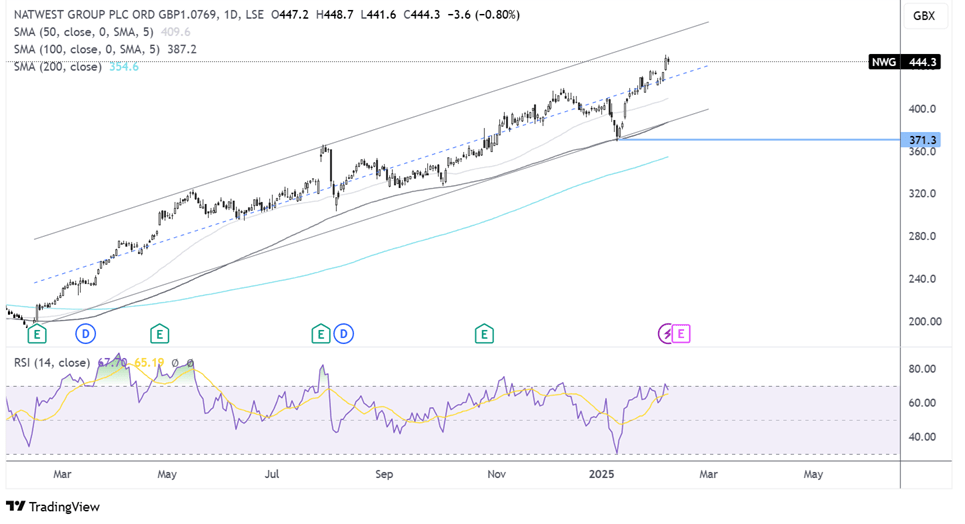Click the pink E upcoming earnings marker

coord(681,334)
